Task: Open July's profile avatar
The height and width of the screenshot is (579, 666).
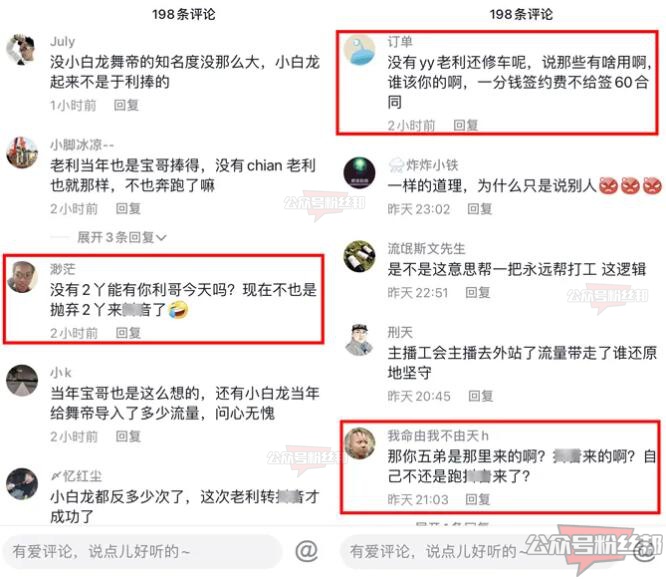Action: pyautogui.click(x=21, y=49)
